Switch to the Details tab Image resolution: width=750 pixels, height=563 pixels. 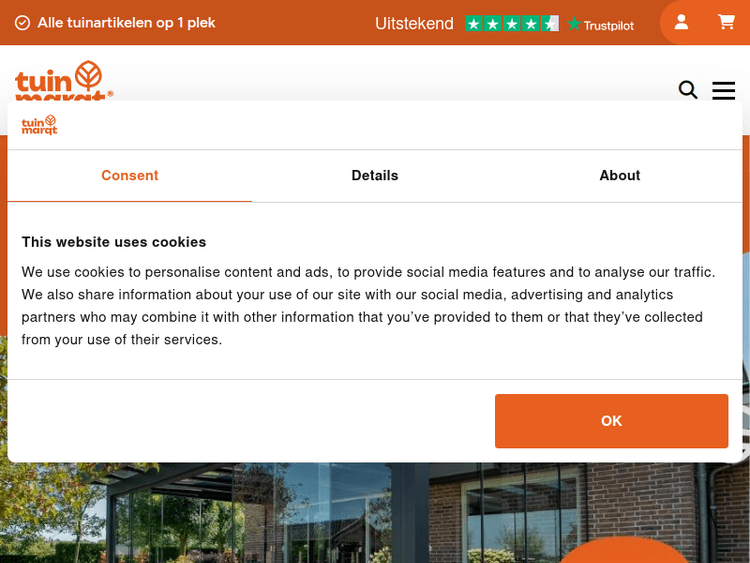coord(375,175)
